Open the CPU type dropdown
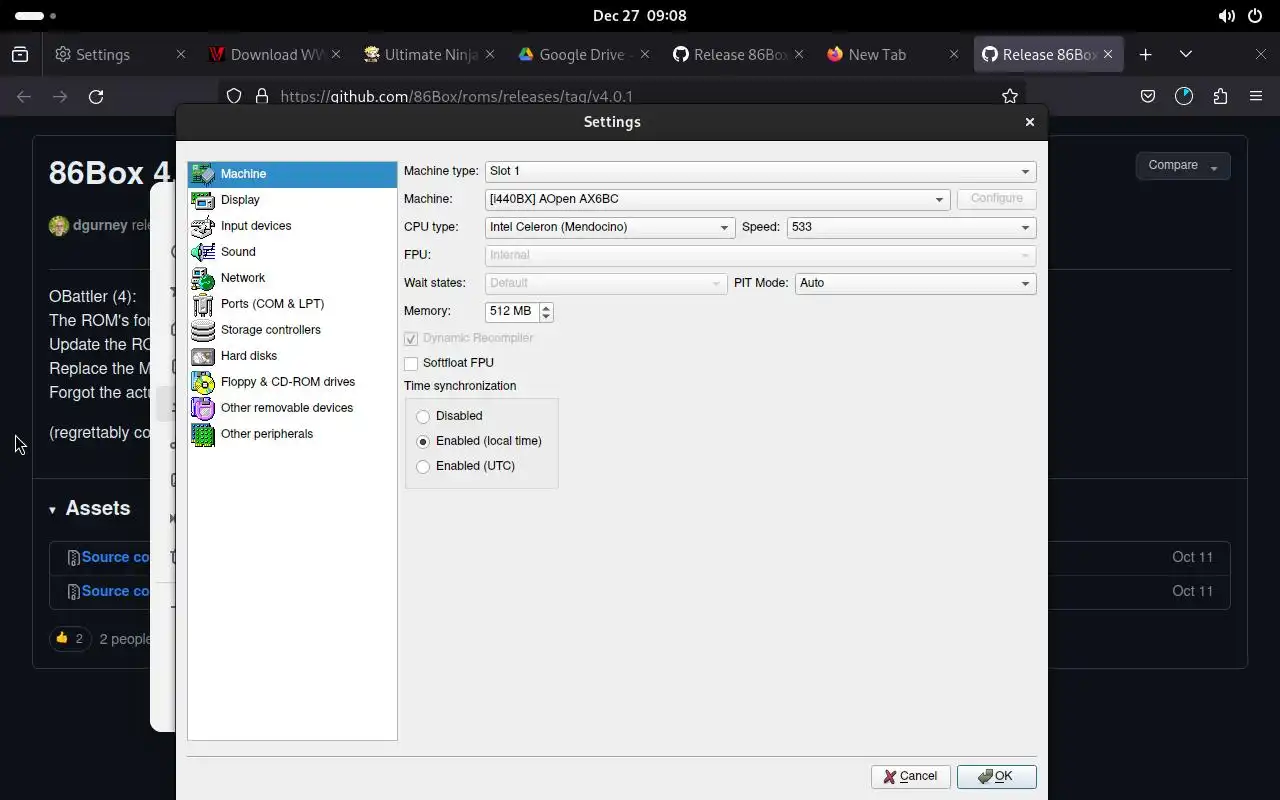 click(610, 227)
